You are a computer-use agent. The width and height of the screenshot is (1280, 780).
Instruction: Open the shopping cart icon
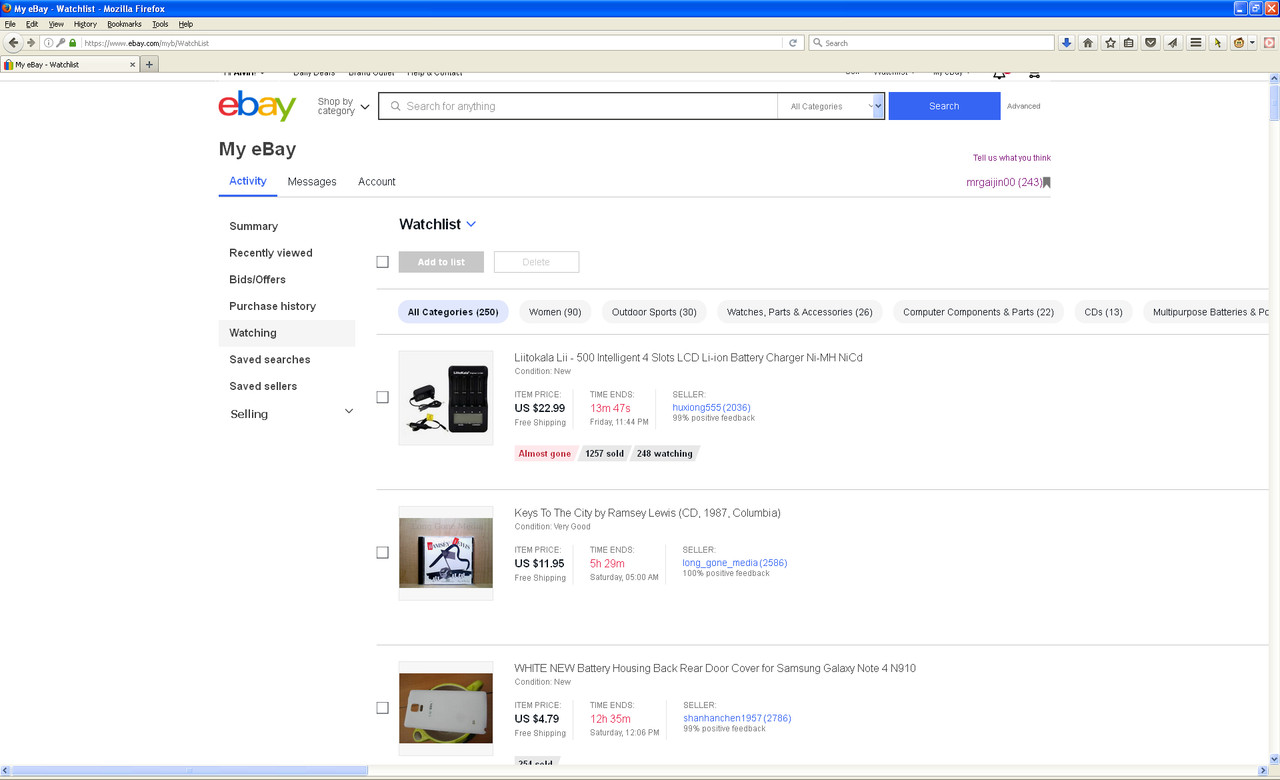click(x=1034, y=74)
